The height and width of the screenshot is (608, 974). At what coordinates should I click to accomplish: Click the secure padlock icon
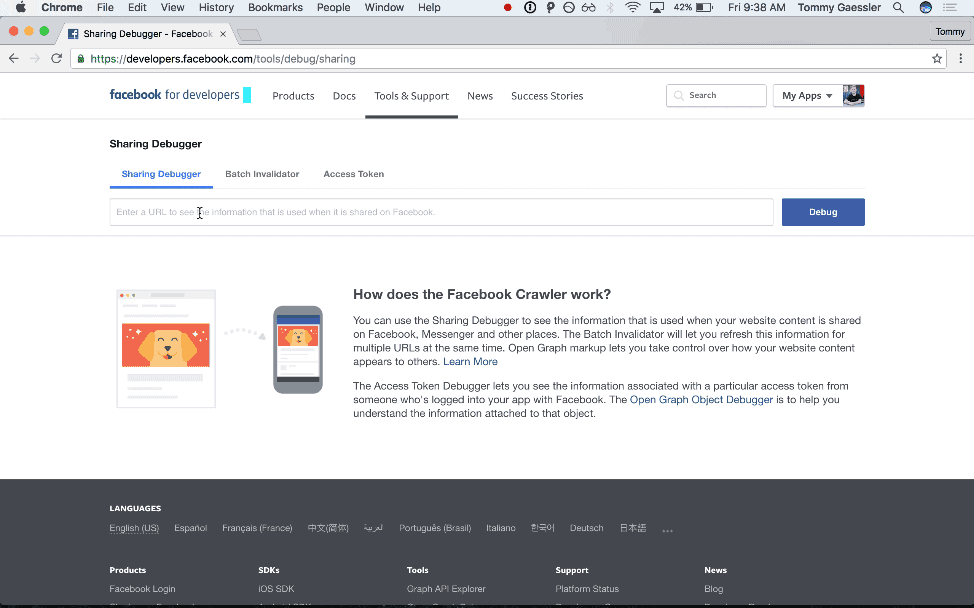(x=81, y=59)
